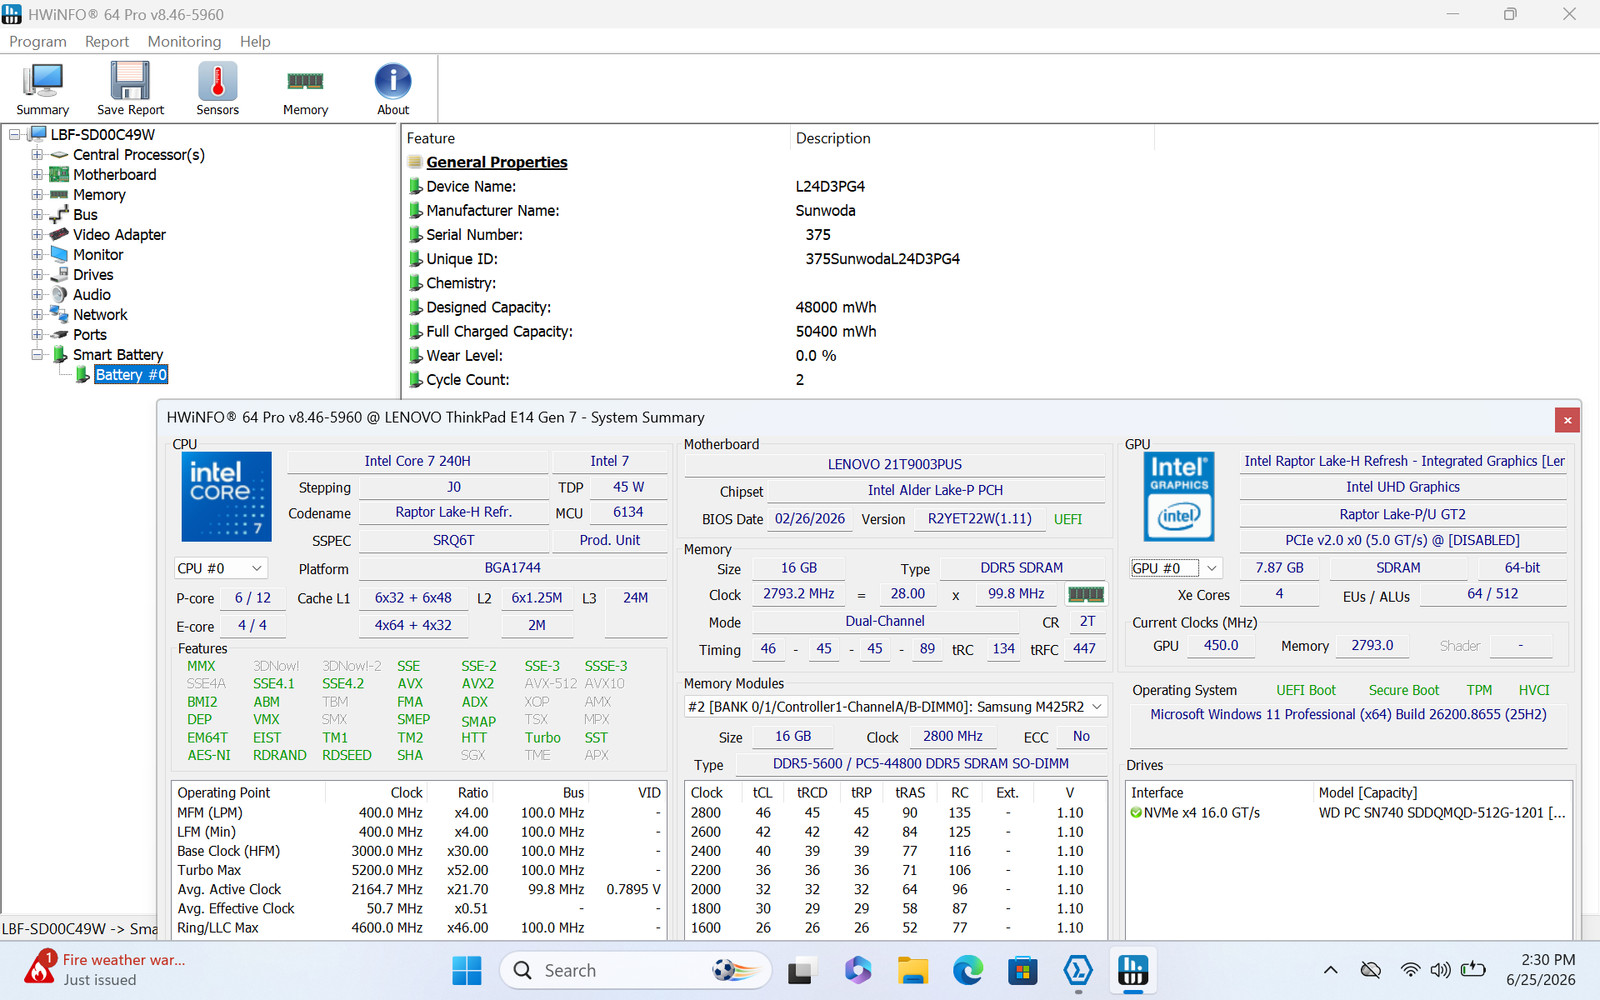
Task: Expand the Ports tree node
Action: (37, 335)
